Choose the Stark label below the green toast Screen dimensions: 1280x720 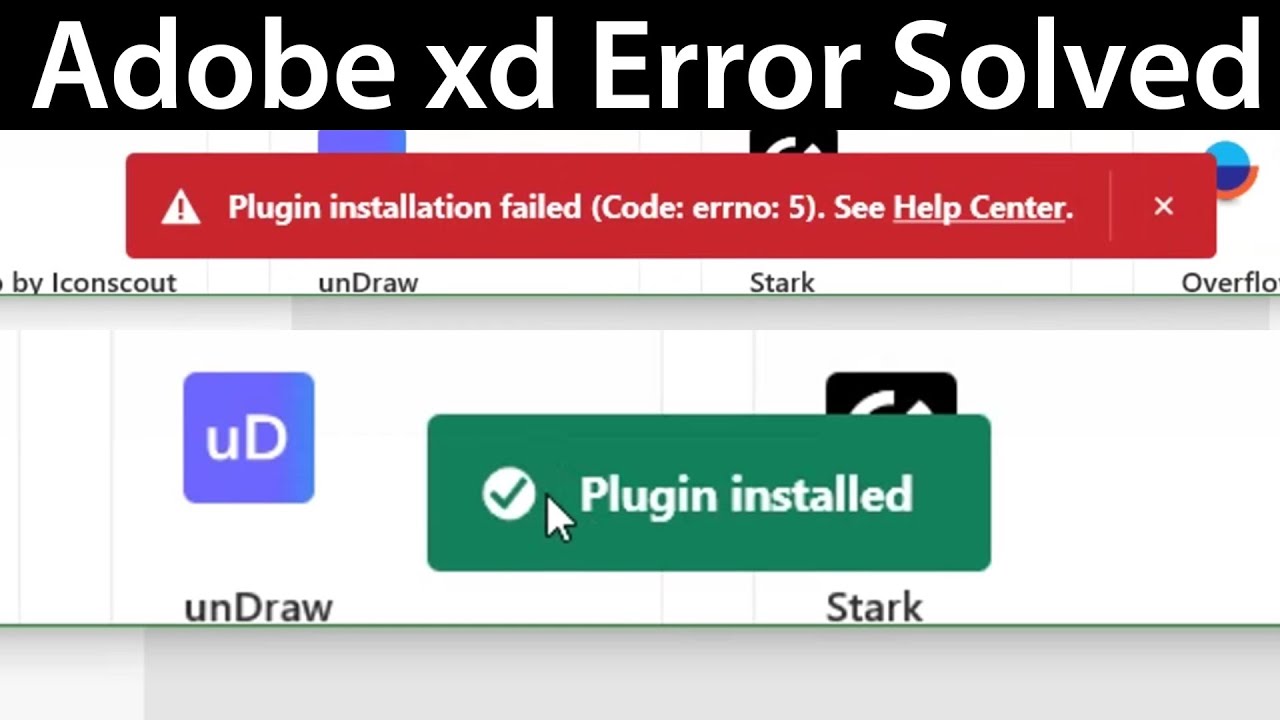coord(874,607)
